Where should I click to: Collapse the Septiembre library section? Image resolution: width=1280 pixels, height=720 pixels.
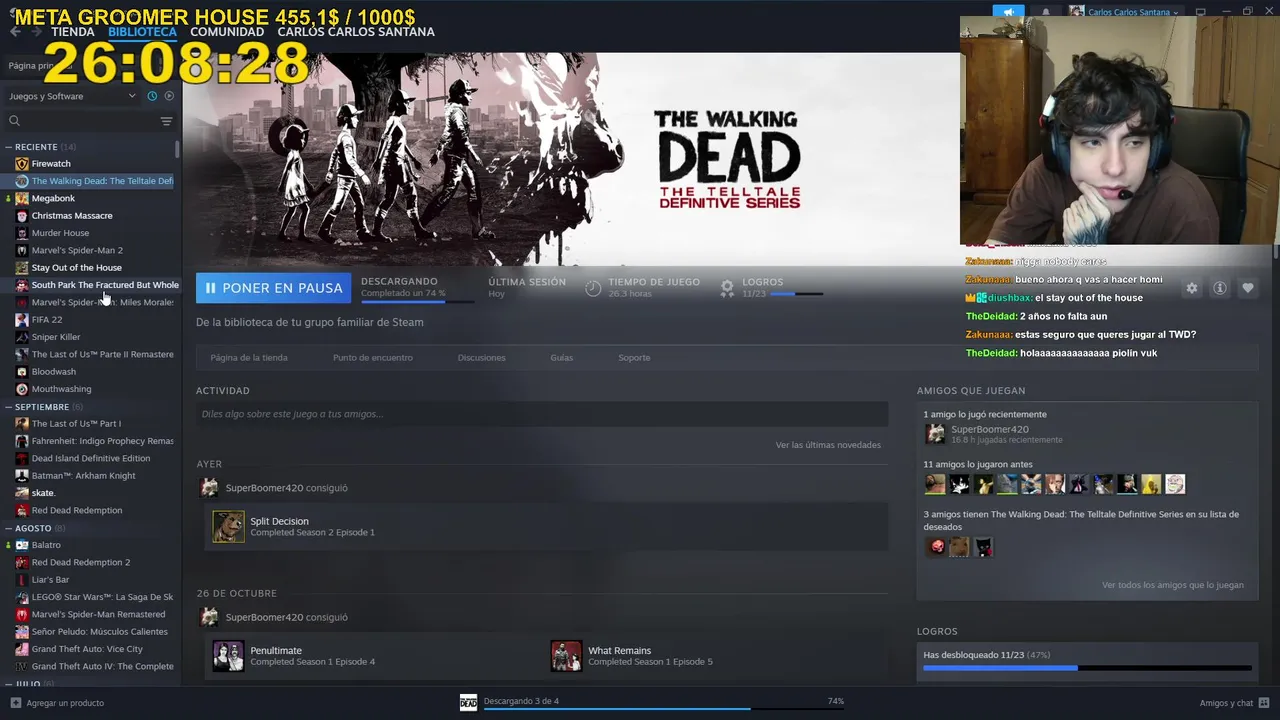(8, 407)
